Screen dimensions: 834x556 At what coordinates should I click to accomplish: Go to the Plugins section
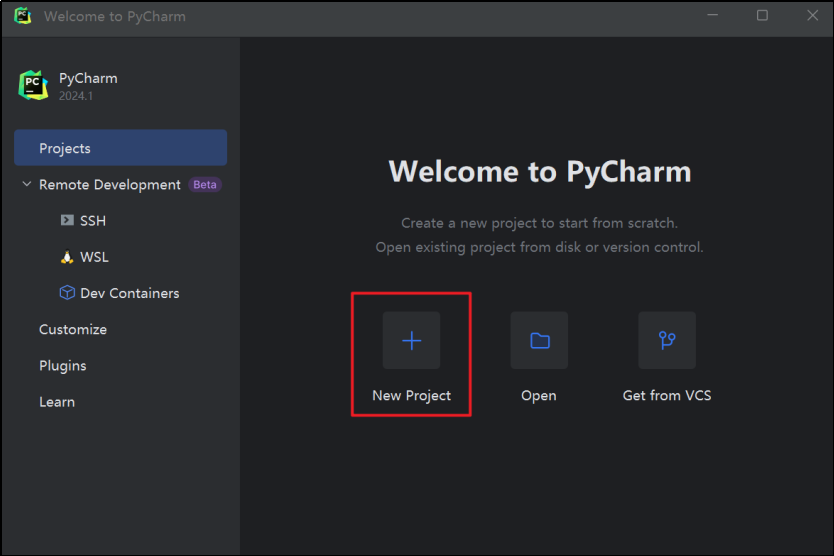tap(63, 366)
